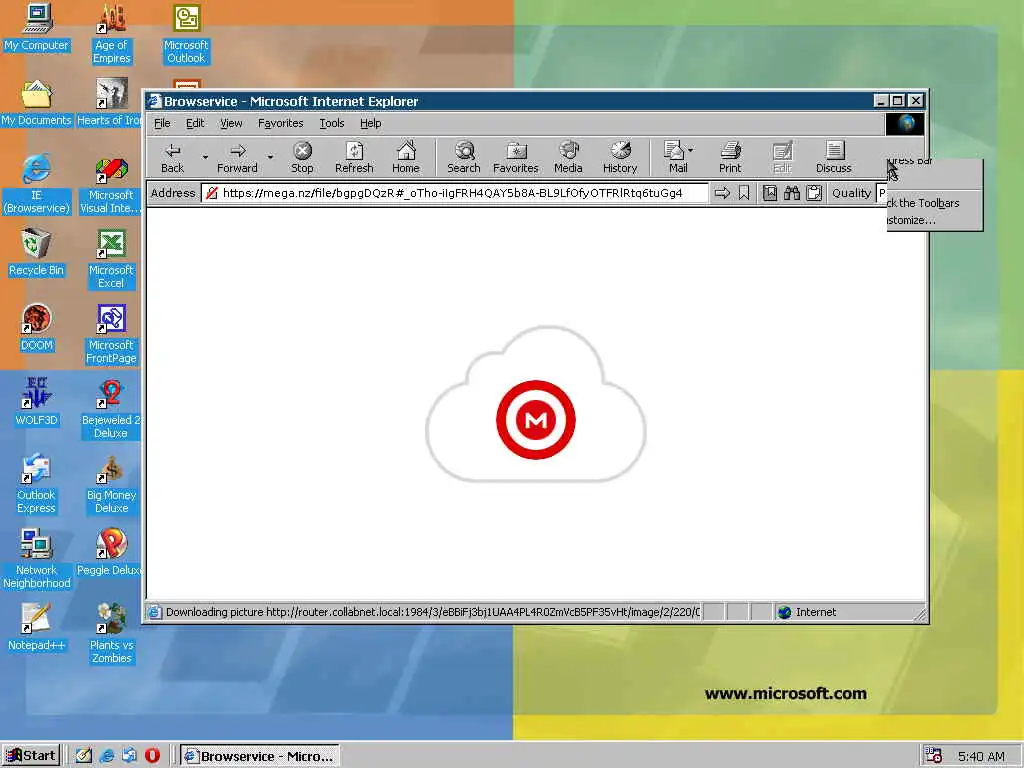Image resolution: width=1024 pixels, height=768 pixels.
Task: Open the Quality combo box
Action: click(882, 193)
